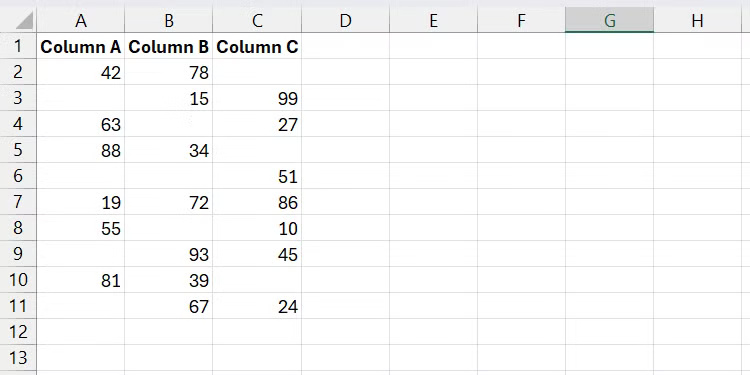Click cell with value 93

pyautogui.click(x=169, y=254)
